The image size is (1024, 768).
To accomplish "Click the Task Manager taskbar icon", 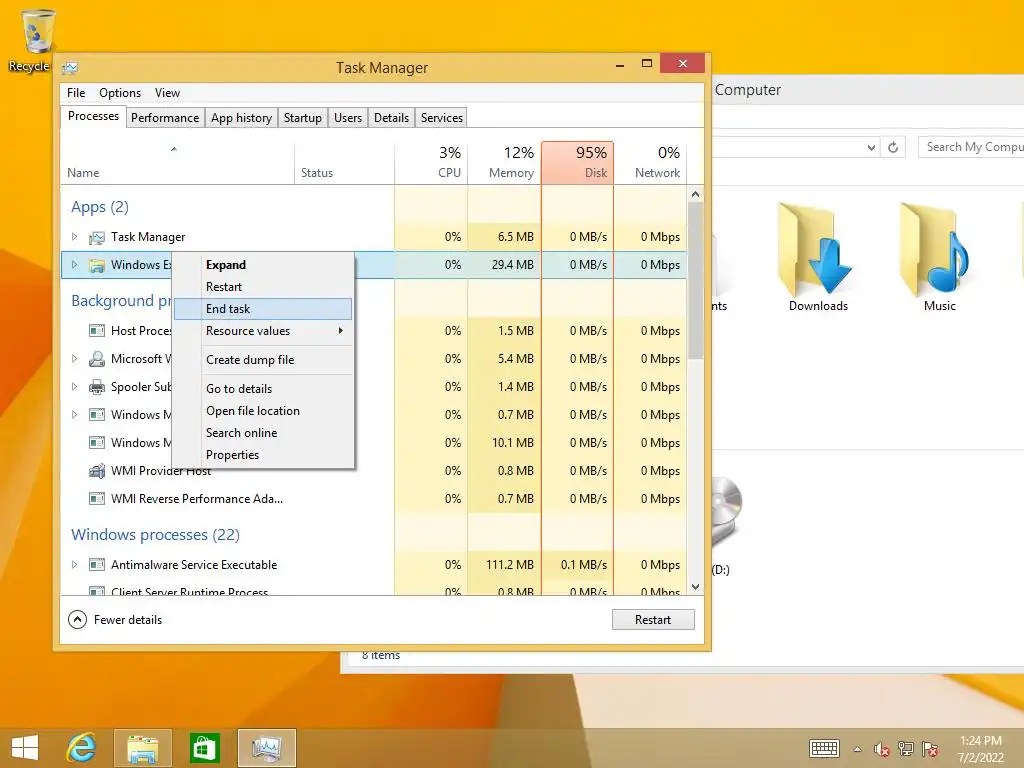I will (266, 748).
